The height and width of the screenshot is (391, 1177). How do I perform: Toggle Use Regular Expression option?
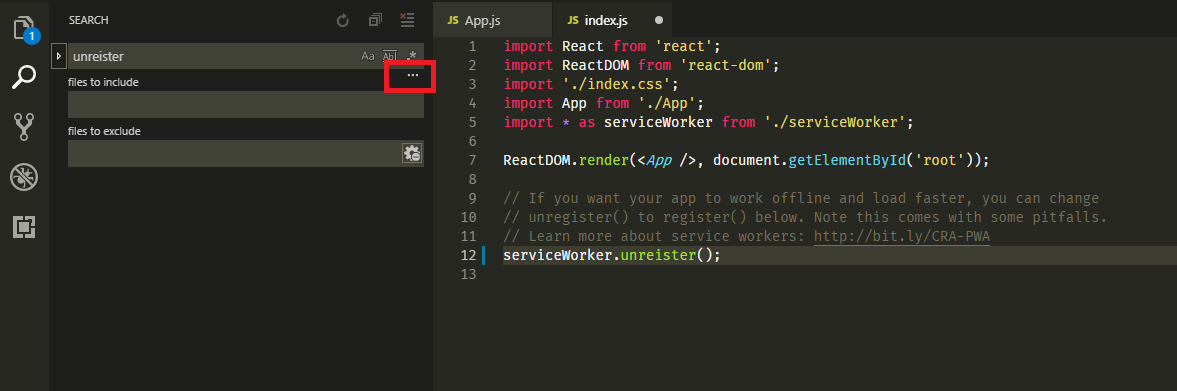point(411,56)
